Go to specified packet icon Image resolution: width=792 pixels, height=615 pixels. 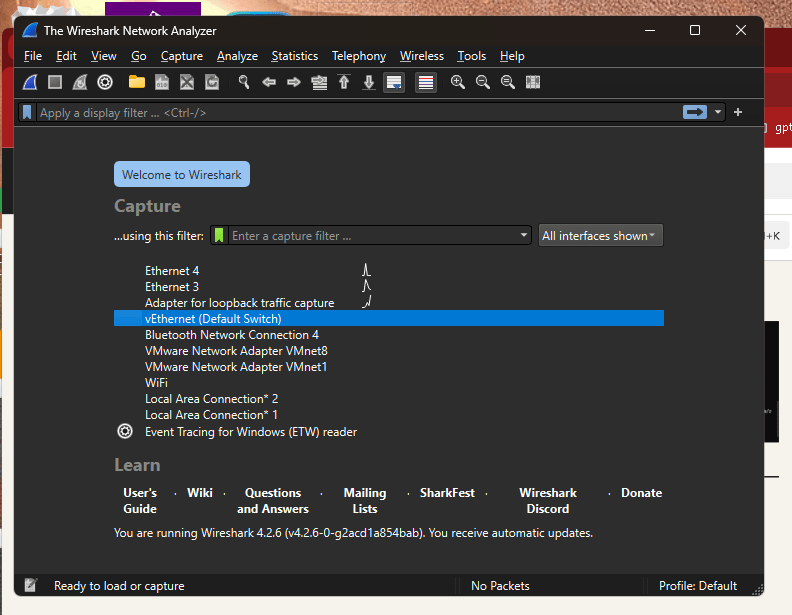pos(319,82)
